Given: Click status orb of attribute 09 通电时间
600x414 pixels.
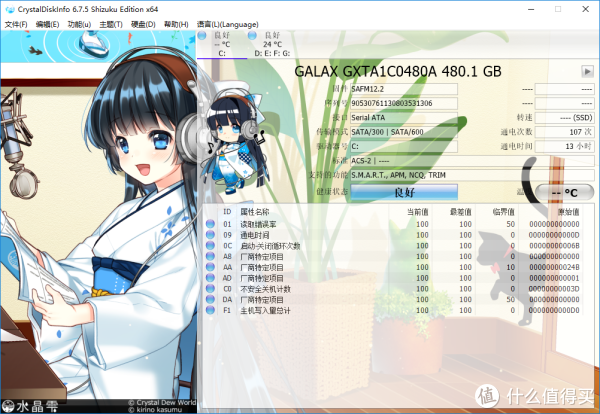Looking at the screenshot, I should (x=210, y=235).
